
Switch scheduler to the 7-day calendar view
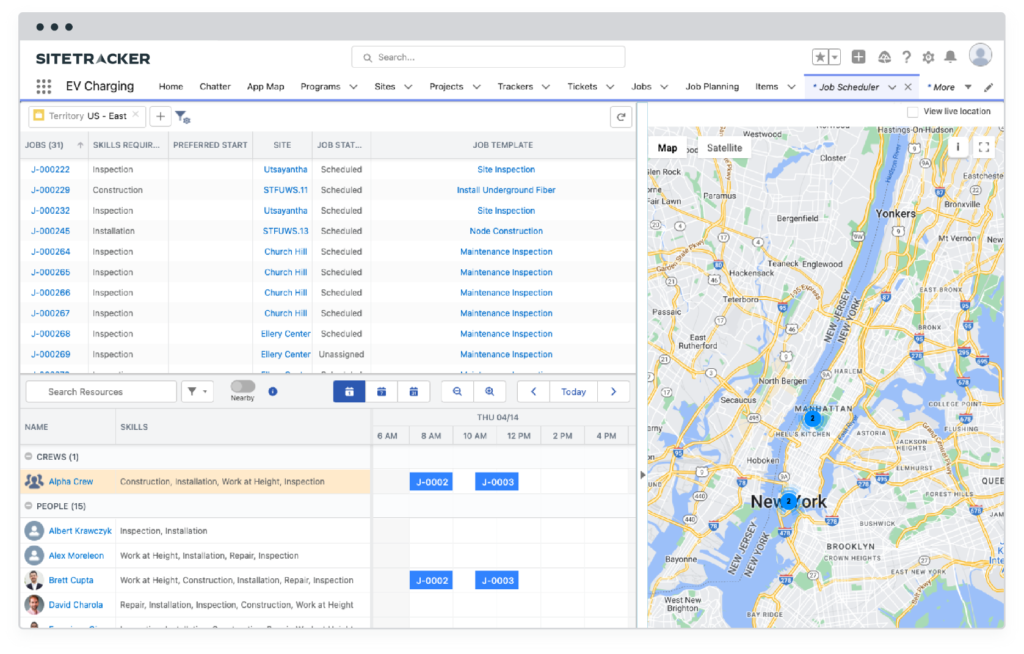click(x=381, y=391)
